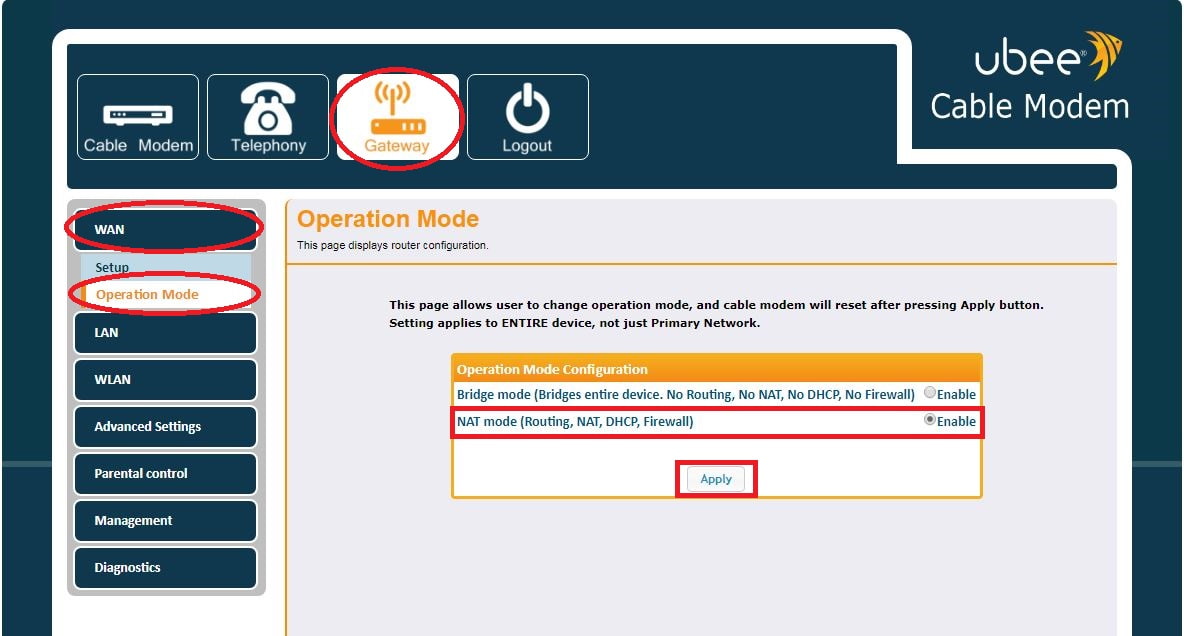Click the Apply button
Screen dimensions: 1184x636
coord(716,479)
